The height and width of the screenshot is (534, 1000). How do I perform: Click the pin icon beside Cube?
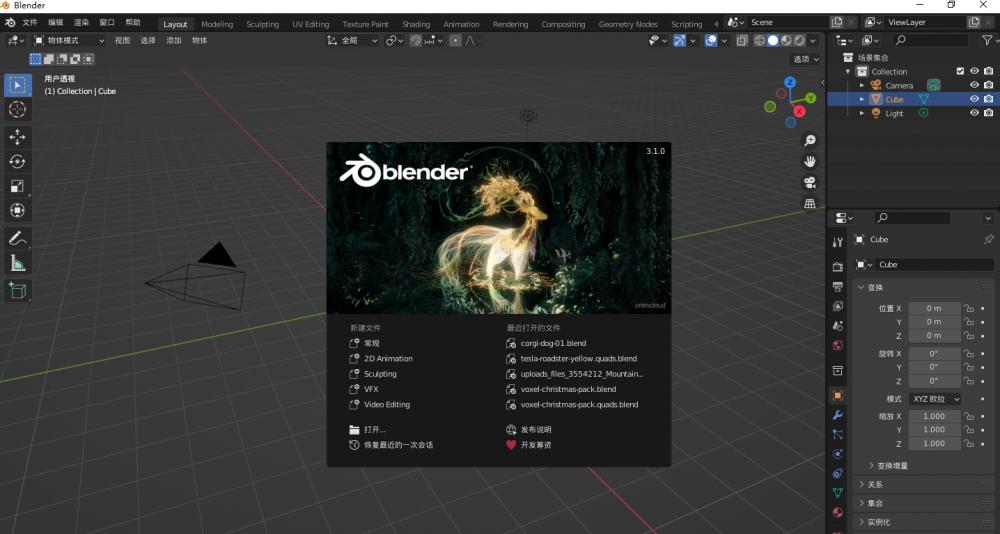point(988,239)
